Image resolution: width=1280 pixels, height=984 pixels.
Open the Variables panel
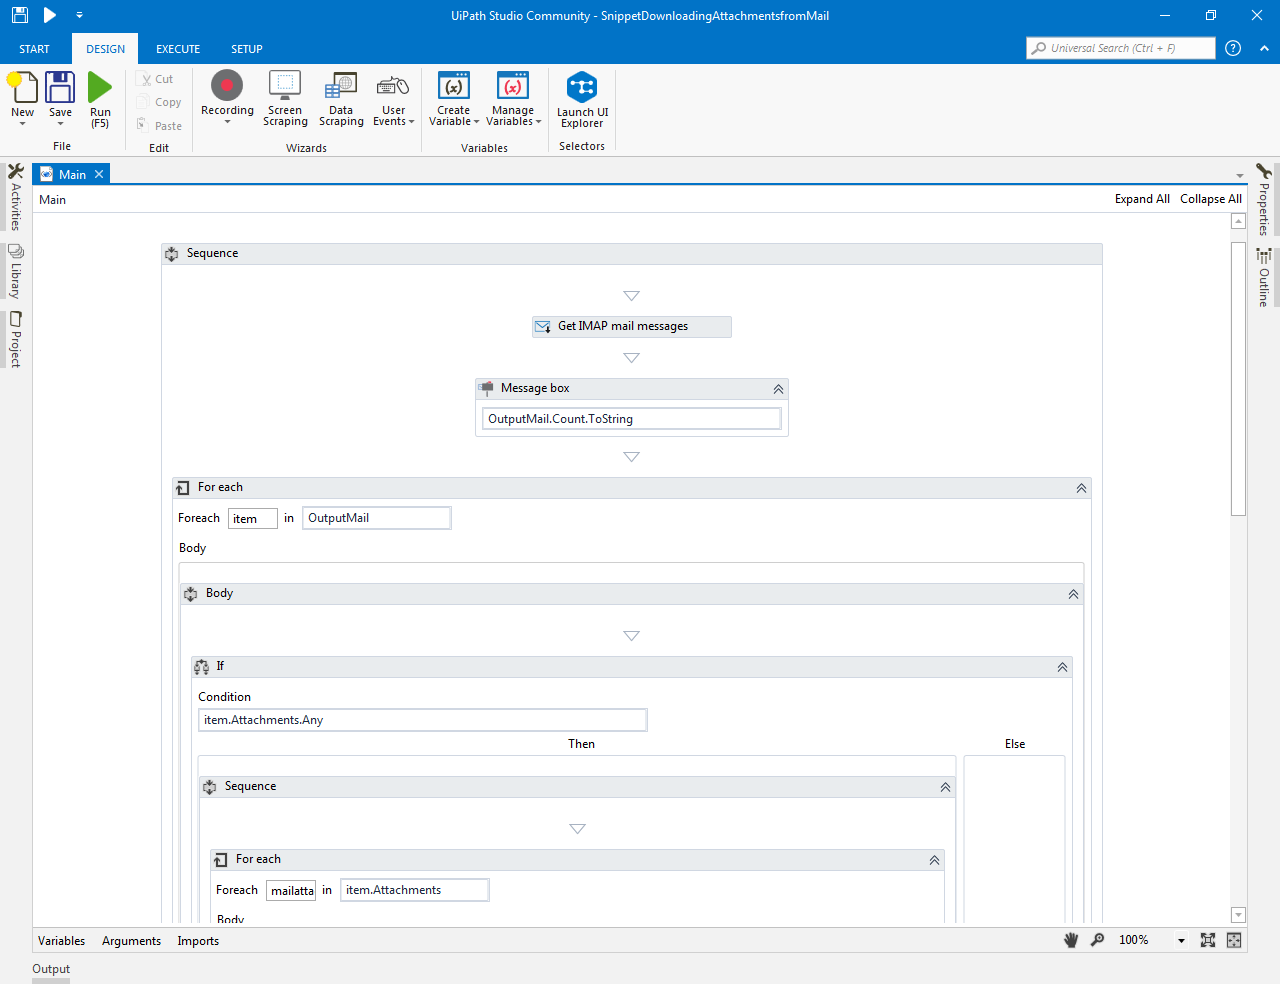tap(61, 941)
